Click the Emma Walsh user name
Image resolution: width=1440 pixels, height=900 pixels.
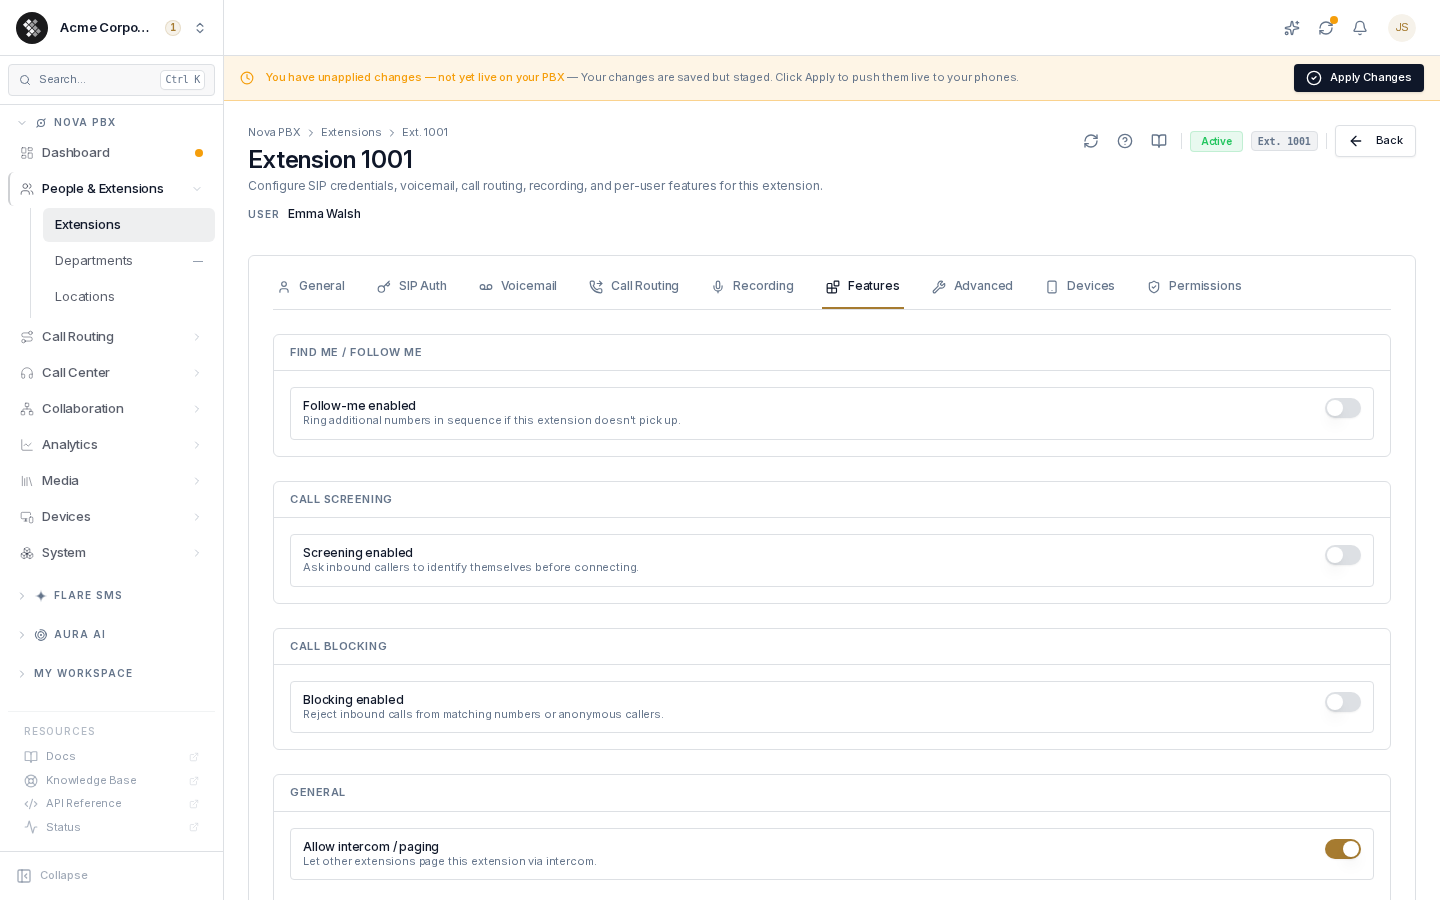(x=324, y=214)
